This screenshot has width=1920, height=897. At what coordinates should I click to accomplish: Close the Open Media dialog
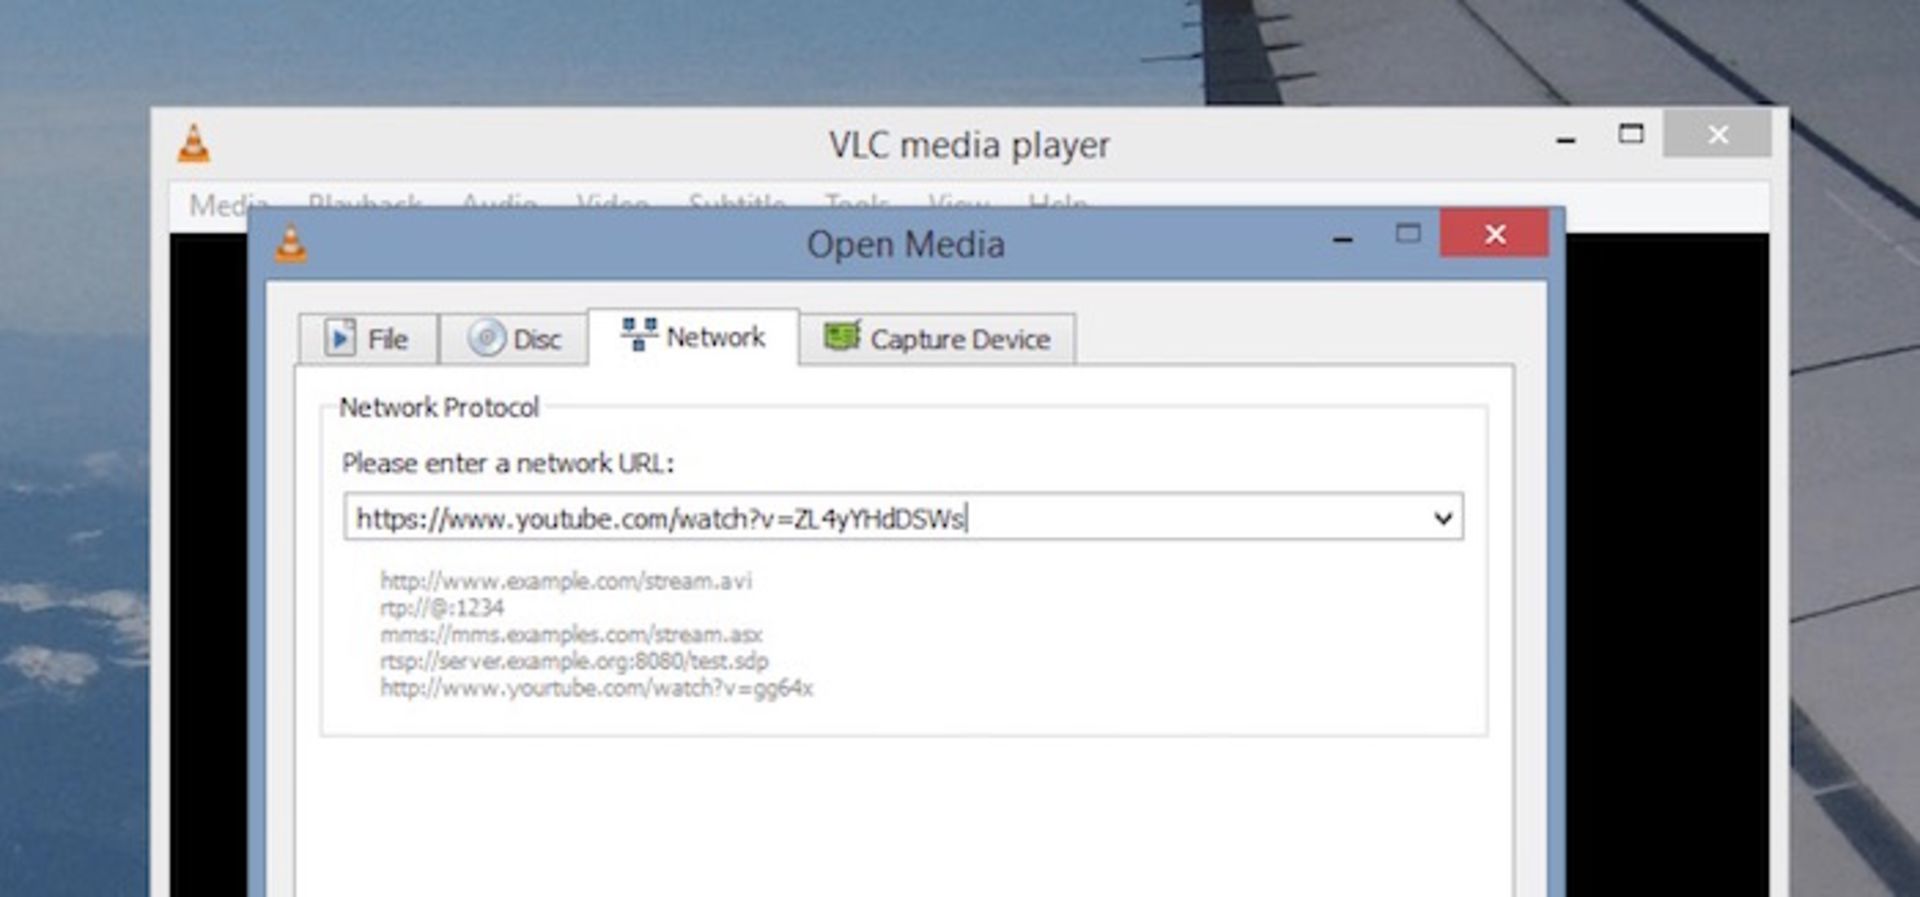coord(1495,234)
